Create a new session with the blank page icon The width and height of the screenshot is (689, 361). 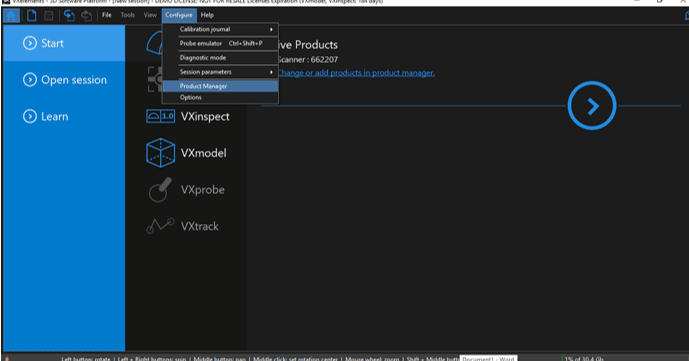[32, 16]
